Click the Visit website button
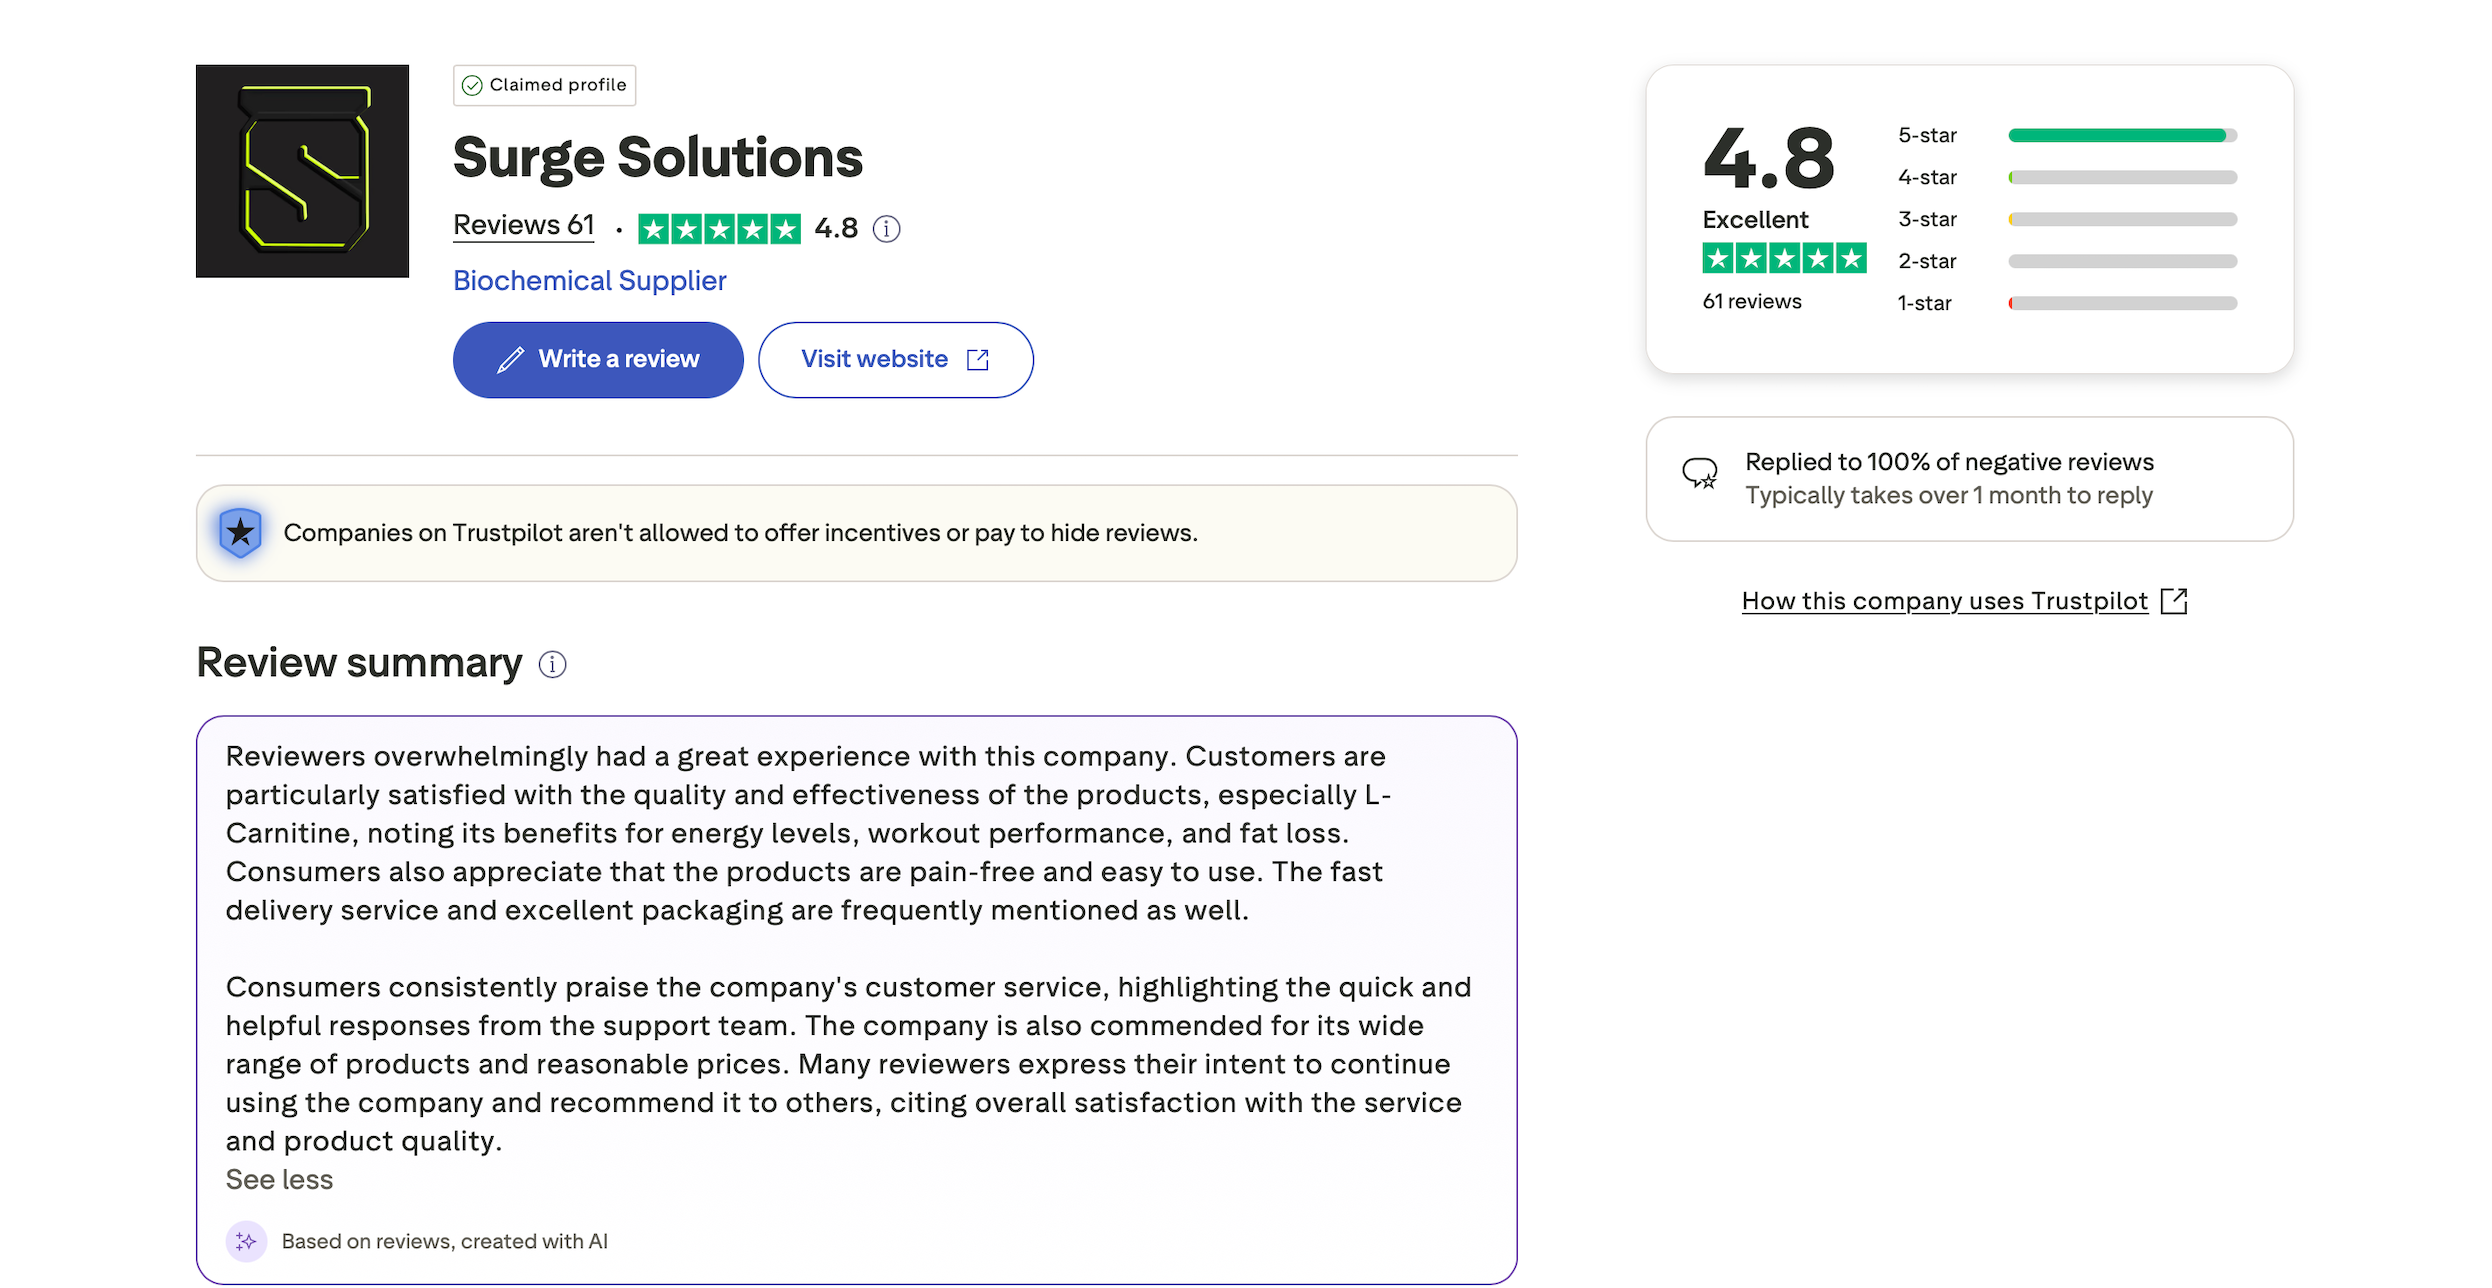Image resolution: width=2492 pixels, height=1288 pixels. point(895,360)
